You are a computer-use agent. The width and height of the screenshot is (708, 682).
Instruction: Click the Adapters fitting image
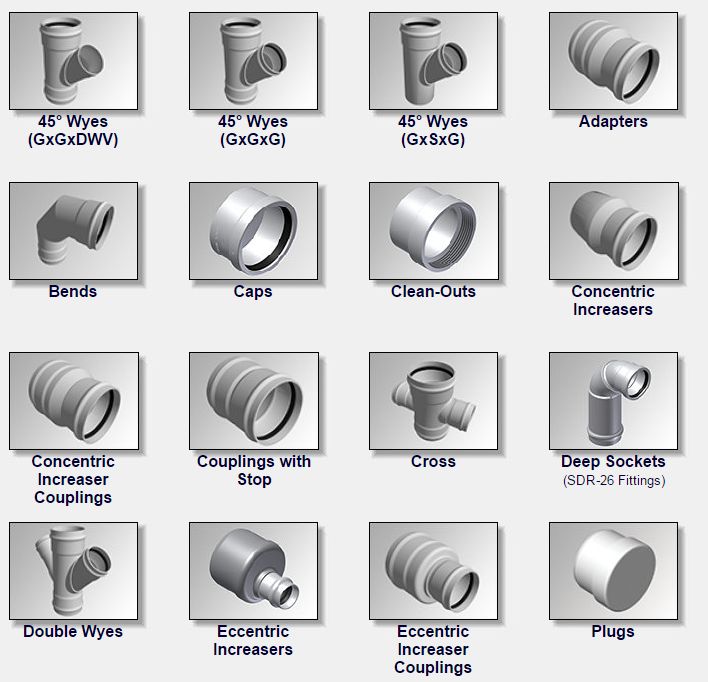coord(613,60)
